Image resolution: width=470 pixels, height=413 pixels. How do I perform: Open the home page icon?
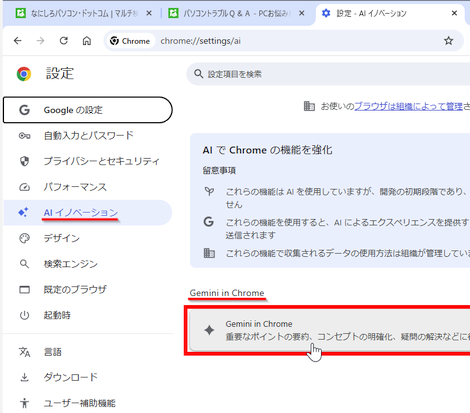pyautogui.click(x=87, y=41)
